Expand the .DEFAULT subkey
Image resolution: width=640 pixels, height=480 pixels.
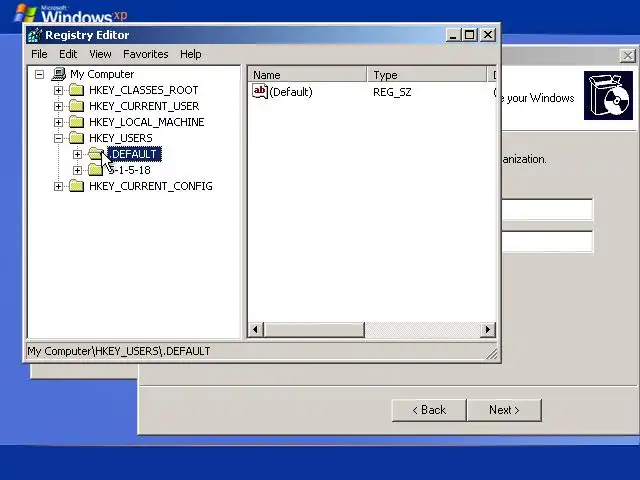(x=77, y=154)
